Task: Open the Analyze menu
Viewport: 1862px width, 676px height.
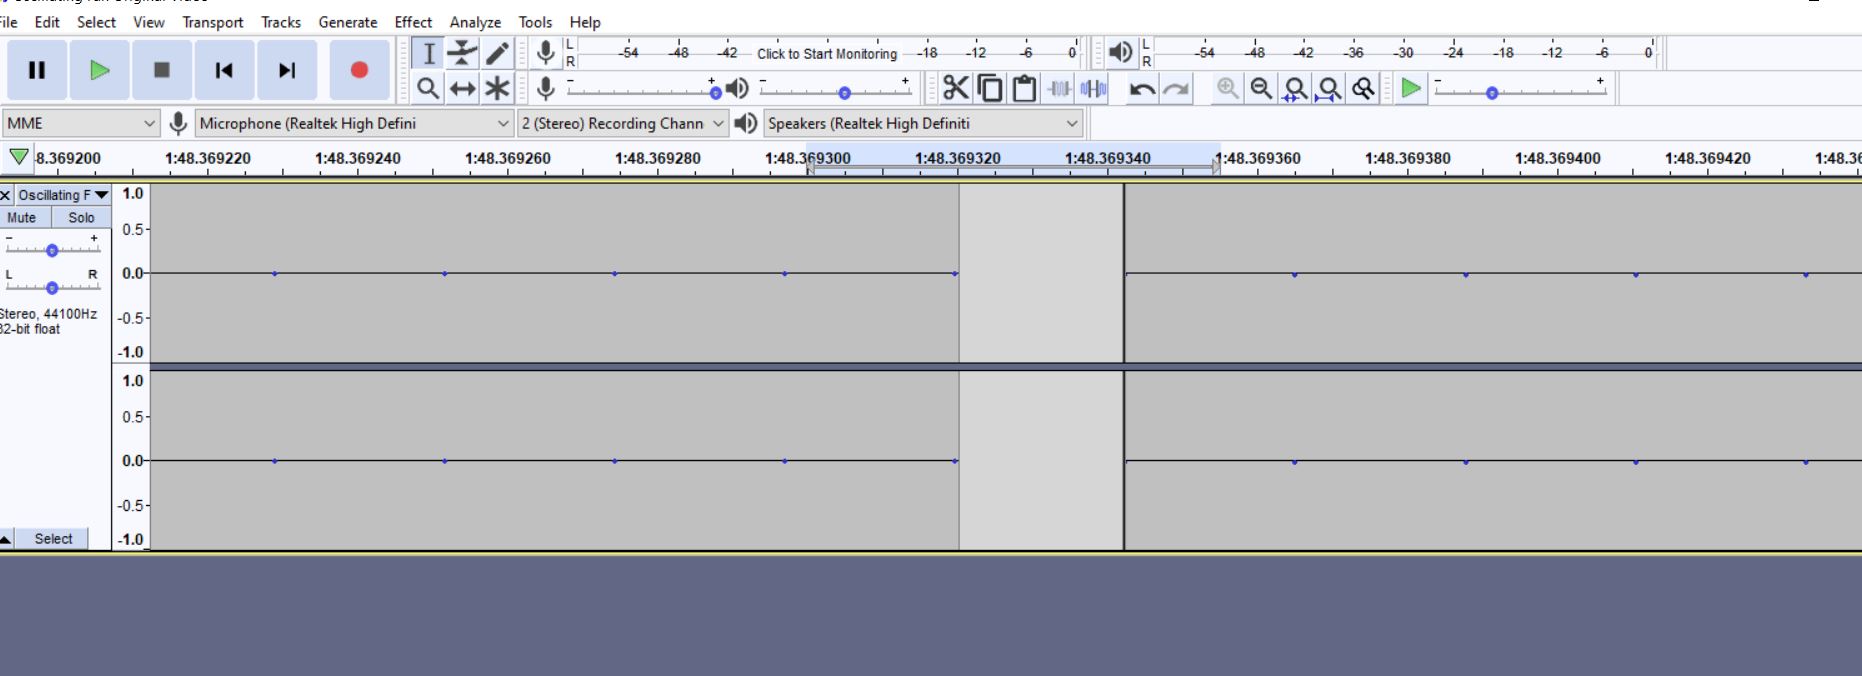Action: 475,22
